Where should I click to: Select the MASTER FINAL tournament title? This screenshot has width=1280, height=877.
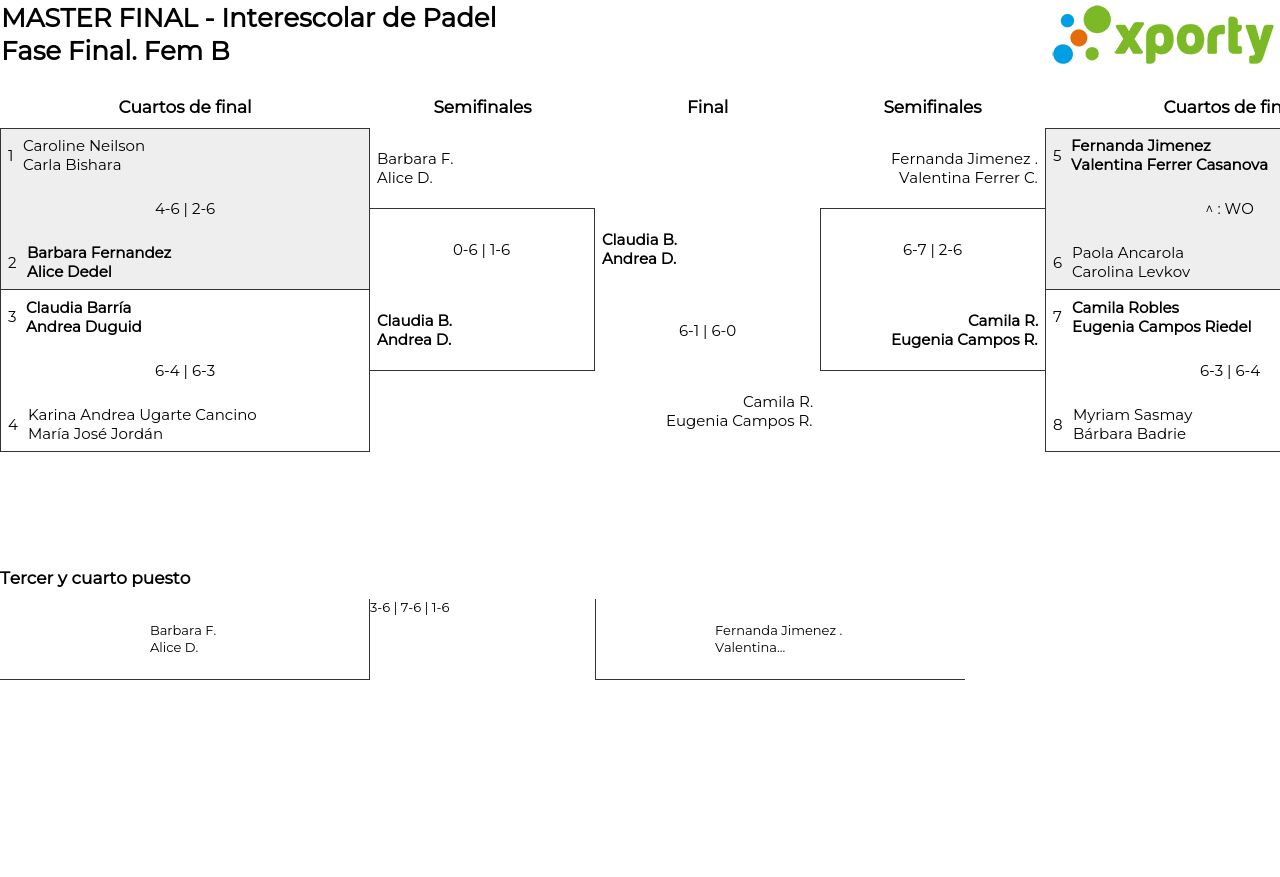(249, 18)
